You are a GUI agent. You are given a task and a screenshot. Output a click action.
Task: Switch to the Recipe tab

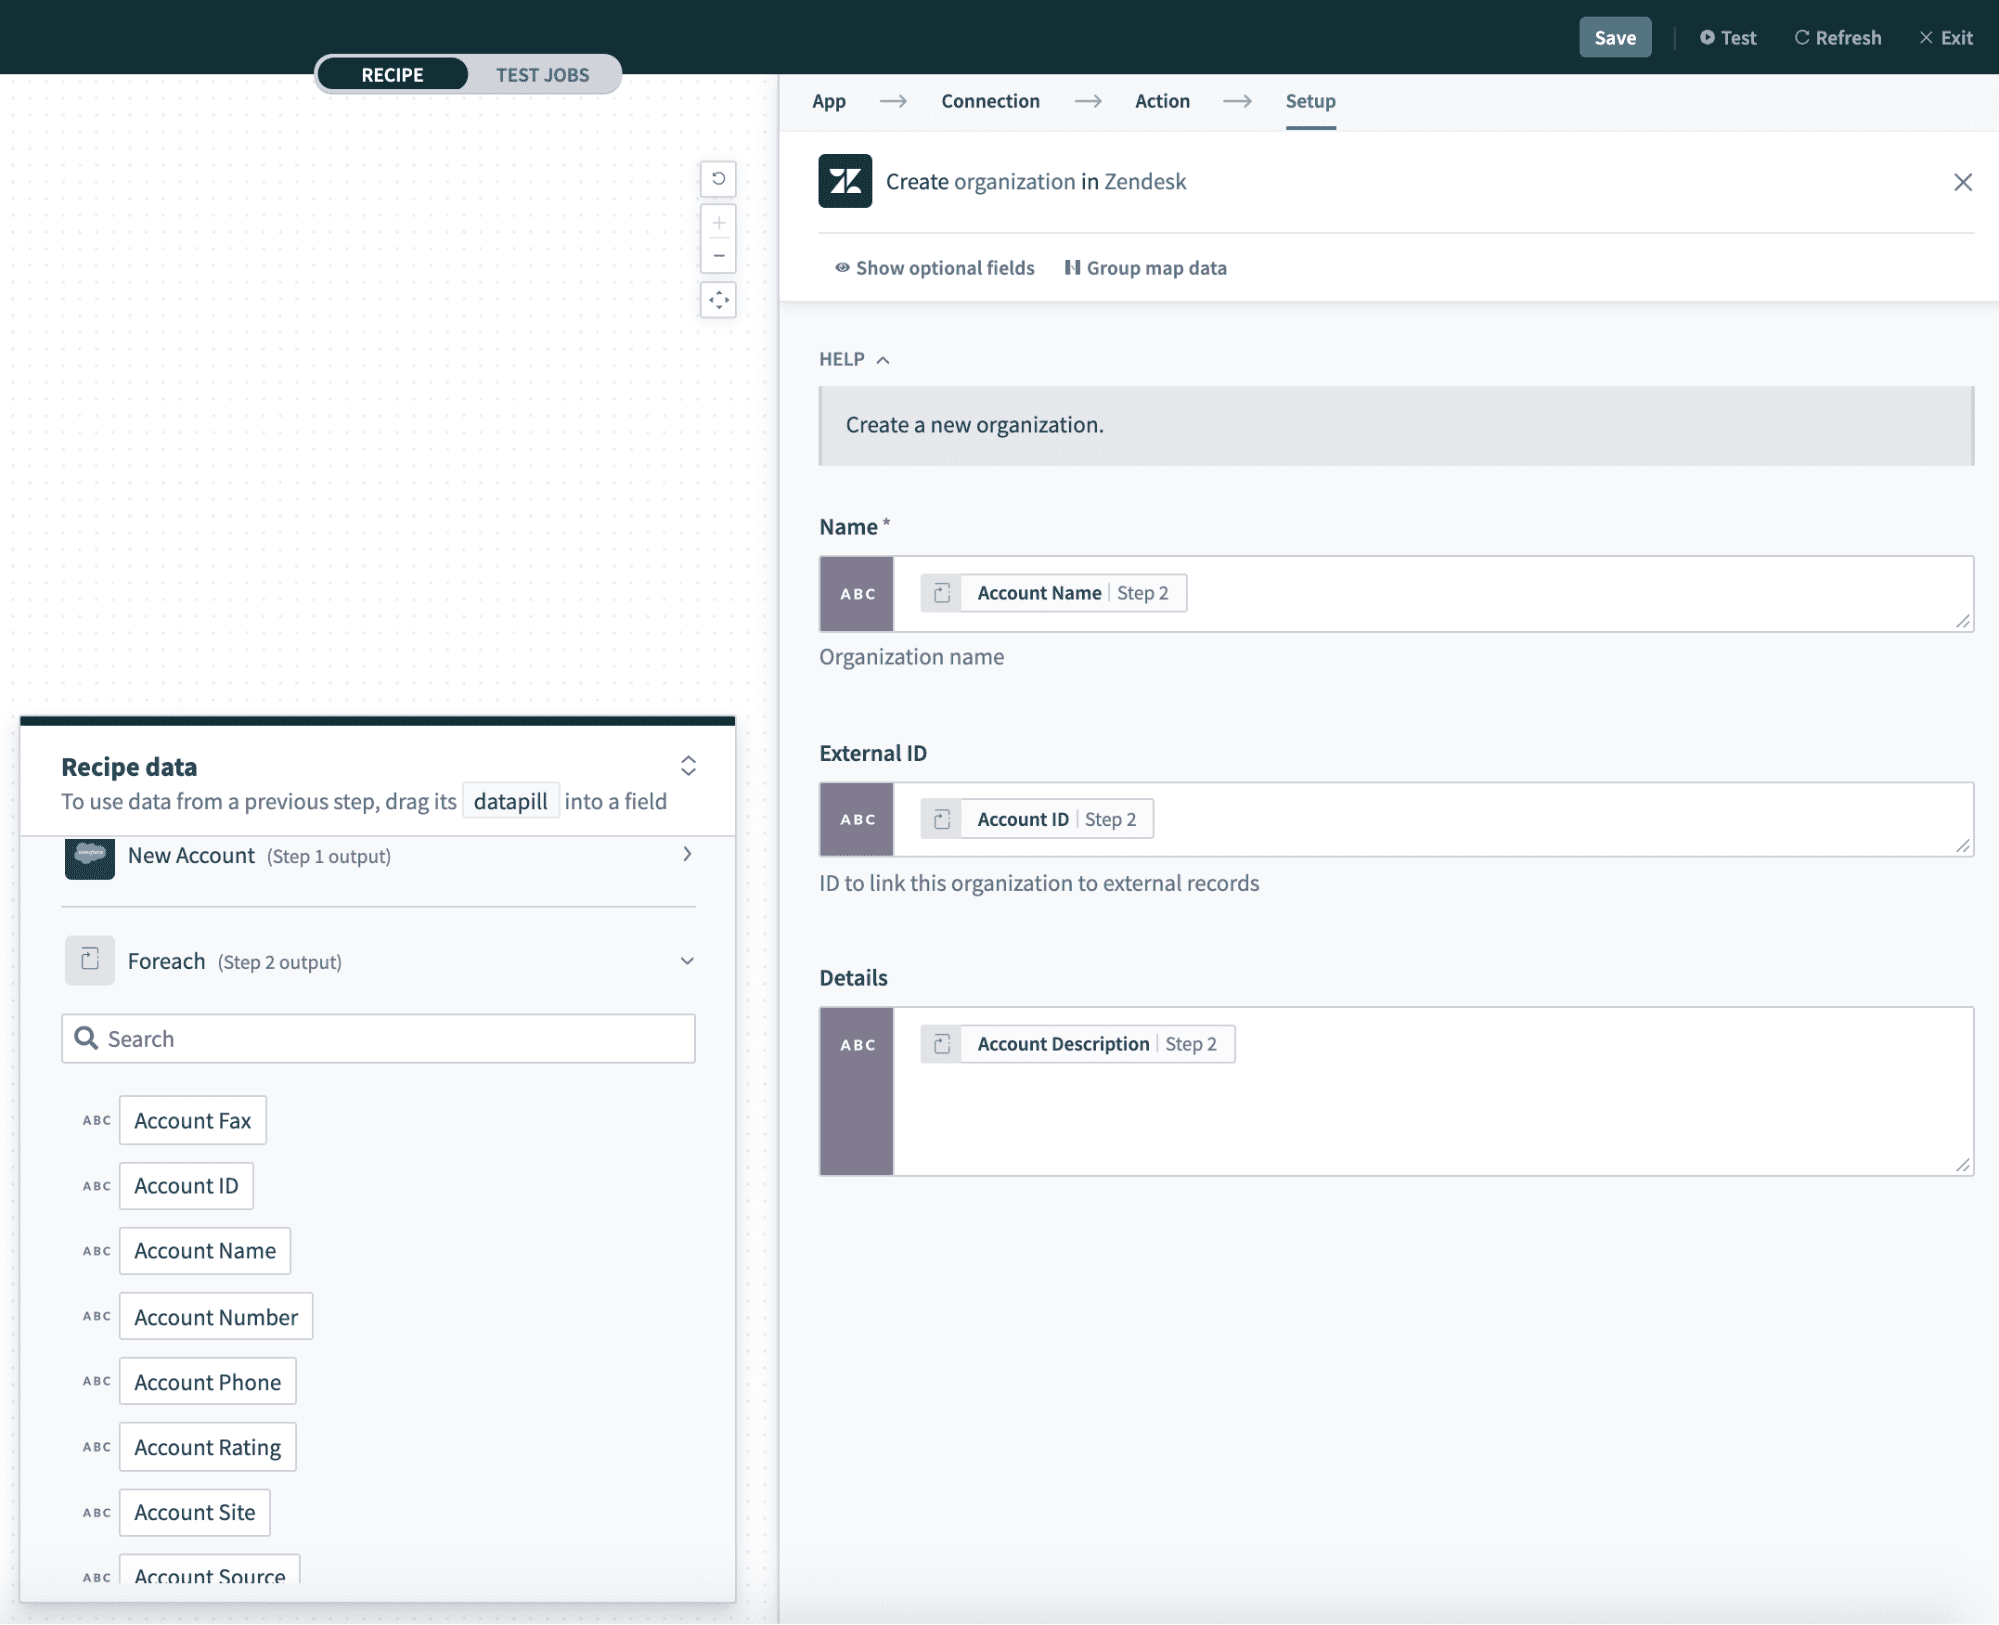[391, 71]
